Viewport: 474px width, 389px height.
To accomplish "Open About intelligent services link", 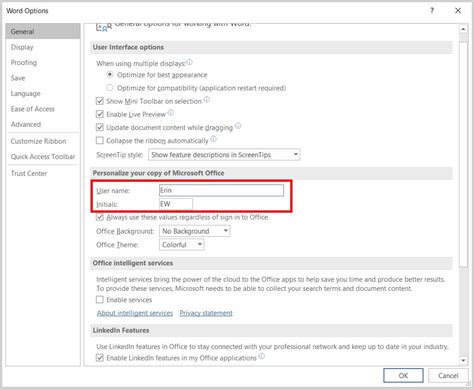I will [135, 313].
